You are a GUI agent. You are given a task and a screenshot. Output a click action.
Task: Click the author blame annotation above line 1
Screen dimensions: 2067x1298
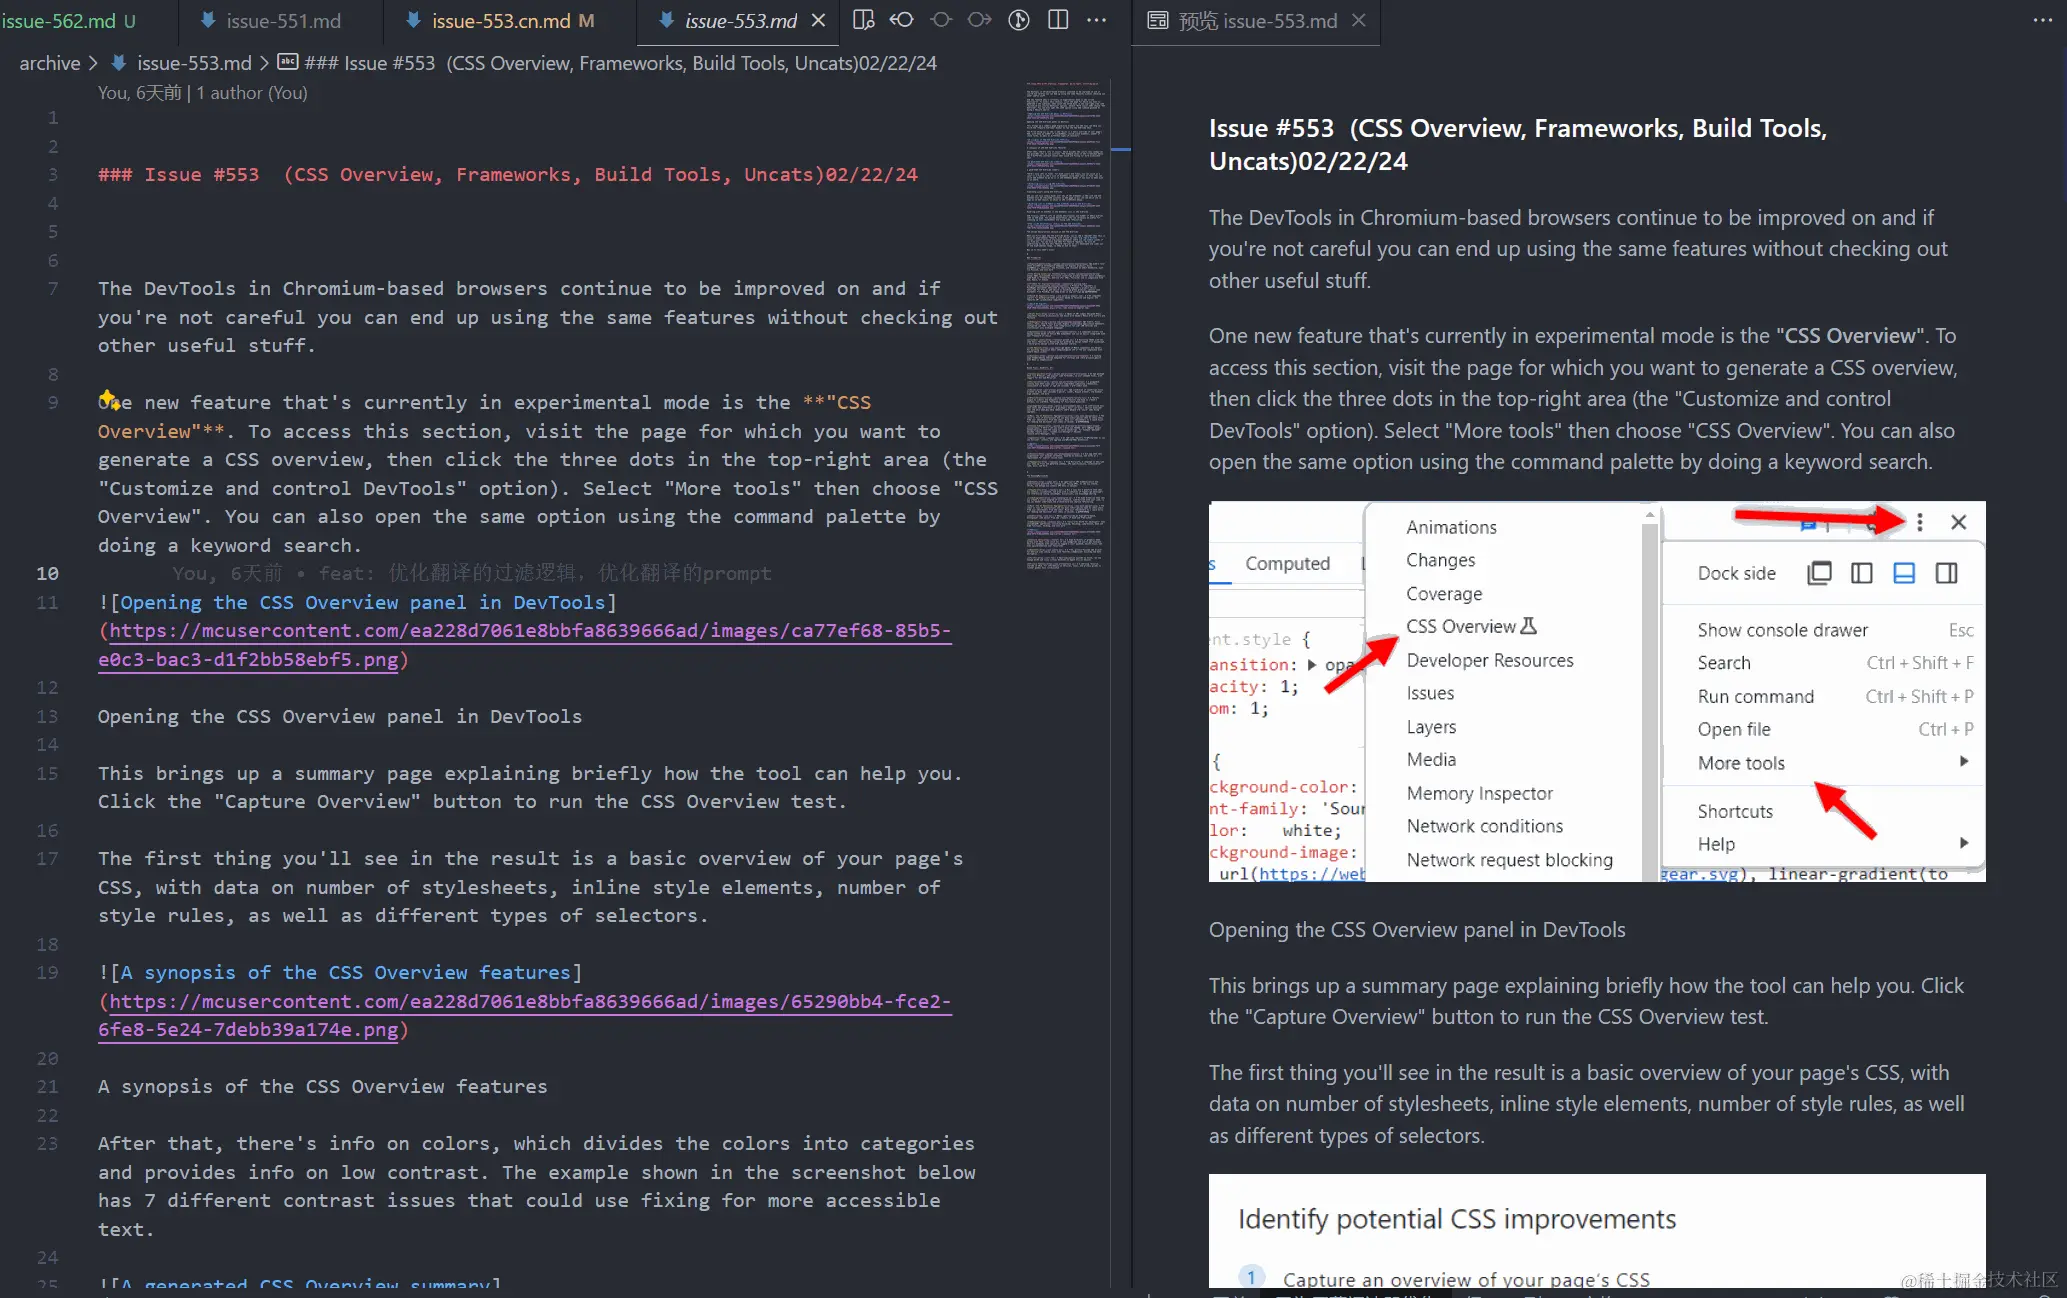202,92
